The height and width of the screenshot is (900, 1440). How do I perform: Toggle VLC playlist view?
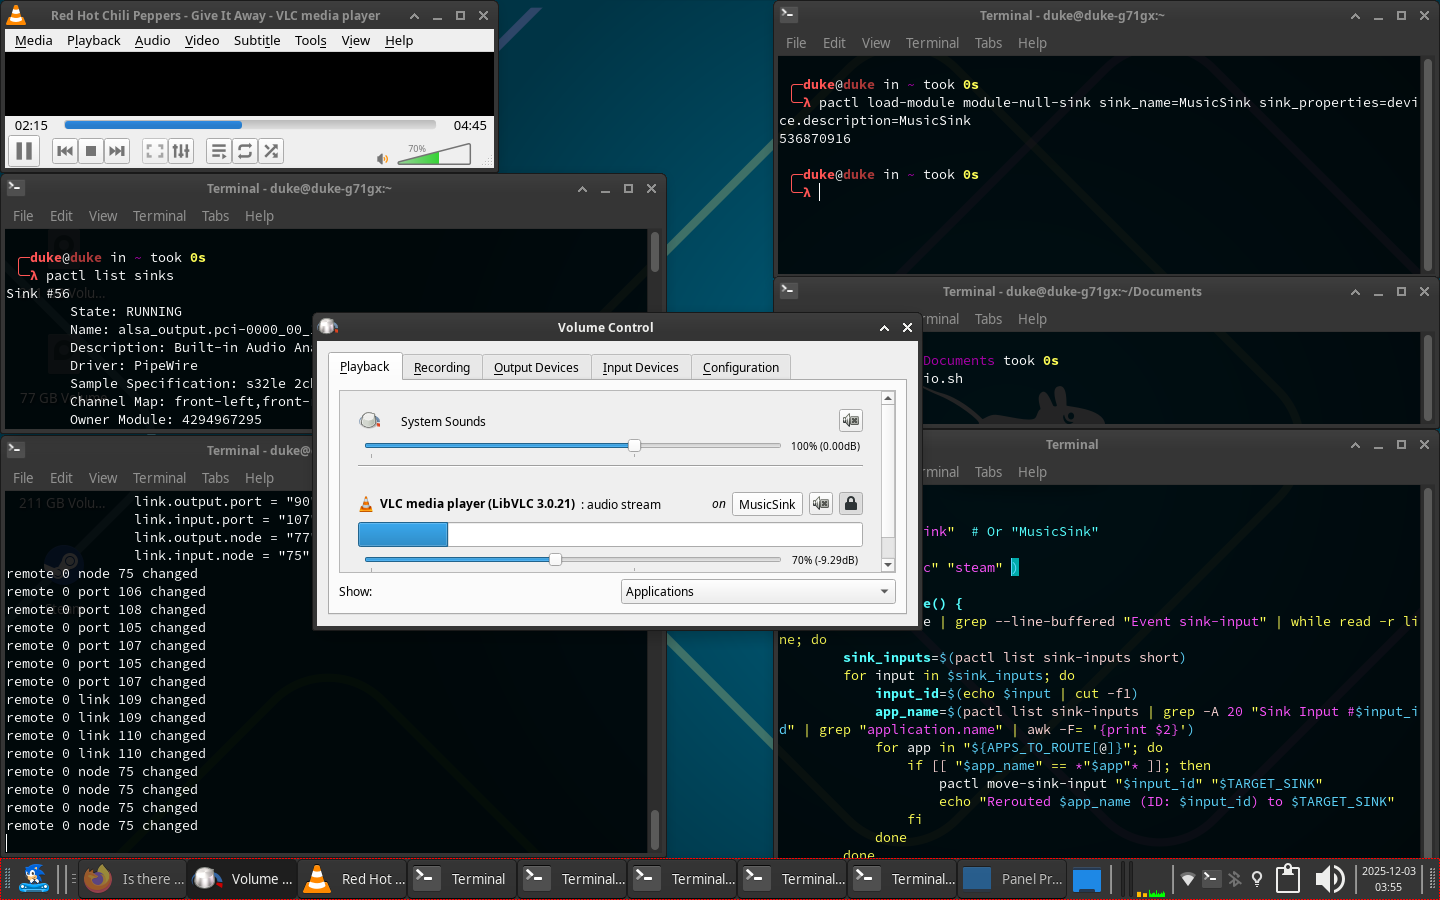pos(219,151)
